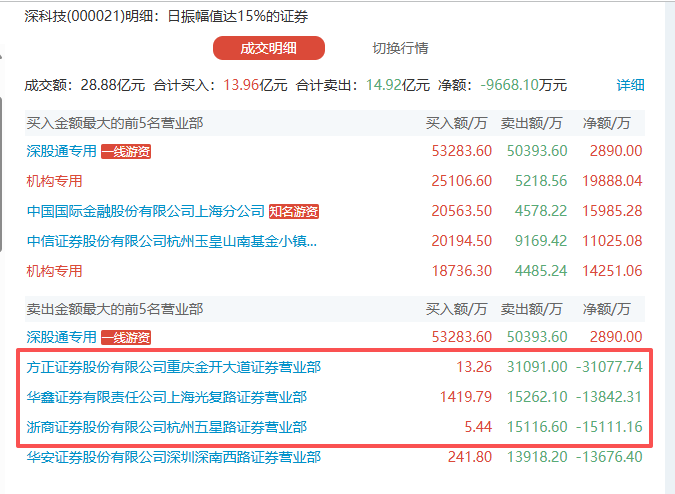
Task: Open 中信证券杭州玉皇山南基金小镇 branch link
Action: (171, 241)
